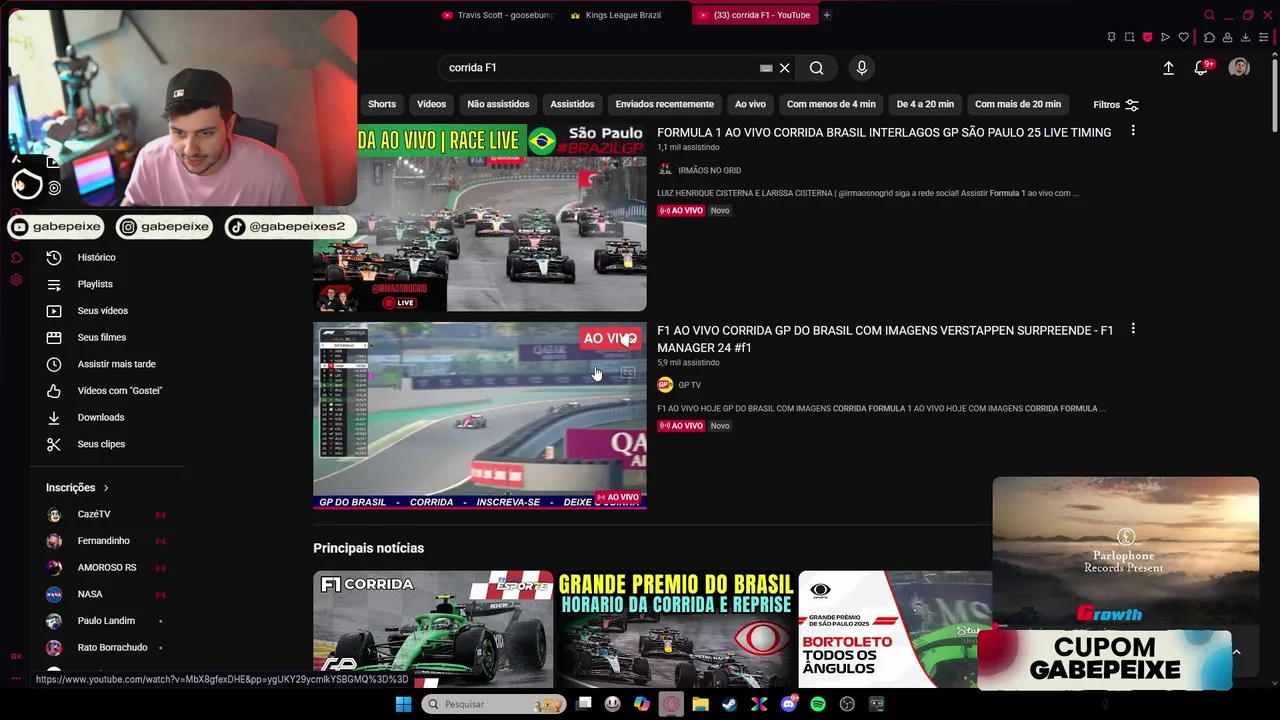The width and height of the screenshot is (1280, 720).
Task: Toggle the Ao vivo filter chip
Action: coord(750,104)
